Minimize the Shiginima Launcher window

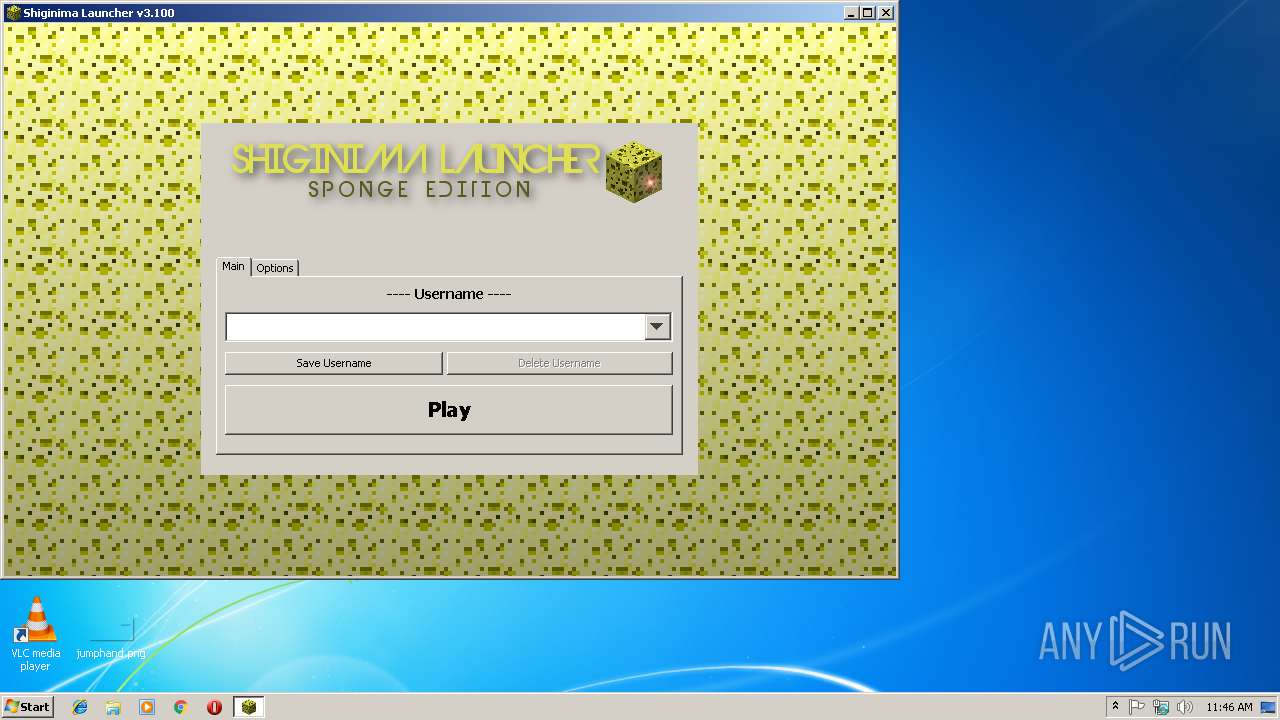point(850,13)
